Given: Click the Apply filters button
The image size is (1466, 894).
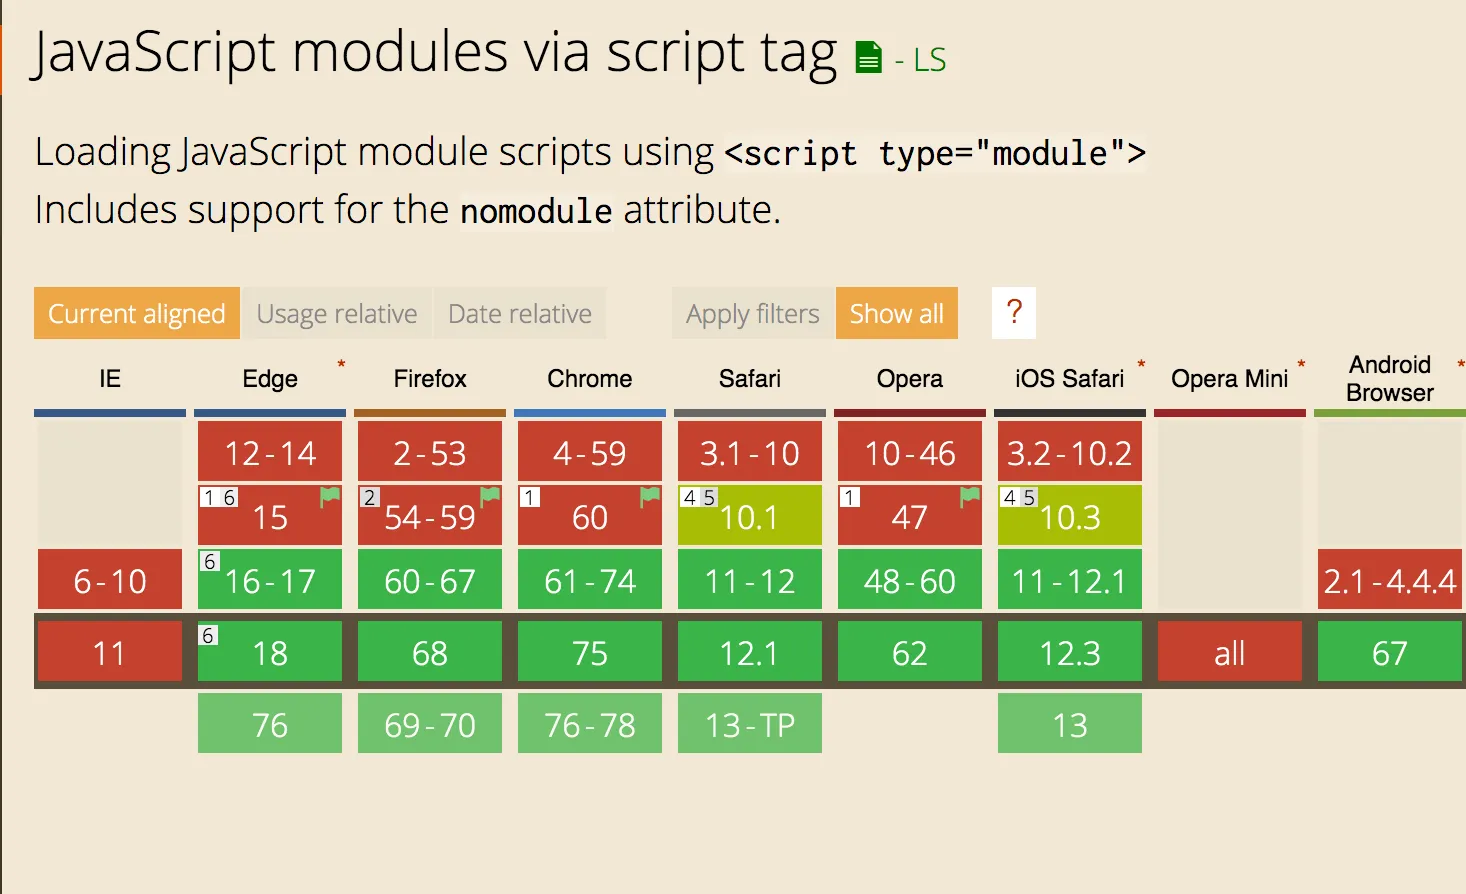Looking at the screenshot, I should click(753, 313).
